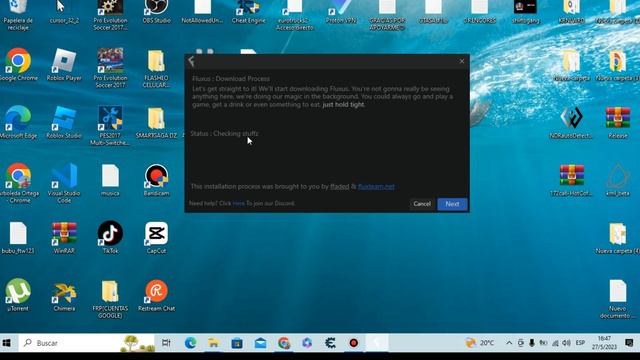Select FRP(CUENTAS GOOGLE) folder
The image size is (640, 360).
click(x=110, y=299)
